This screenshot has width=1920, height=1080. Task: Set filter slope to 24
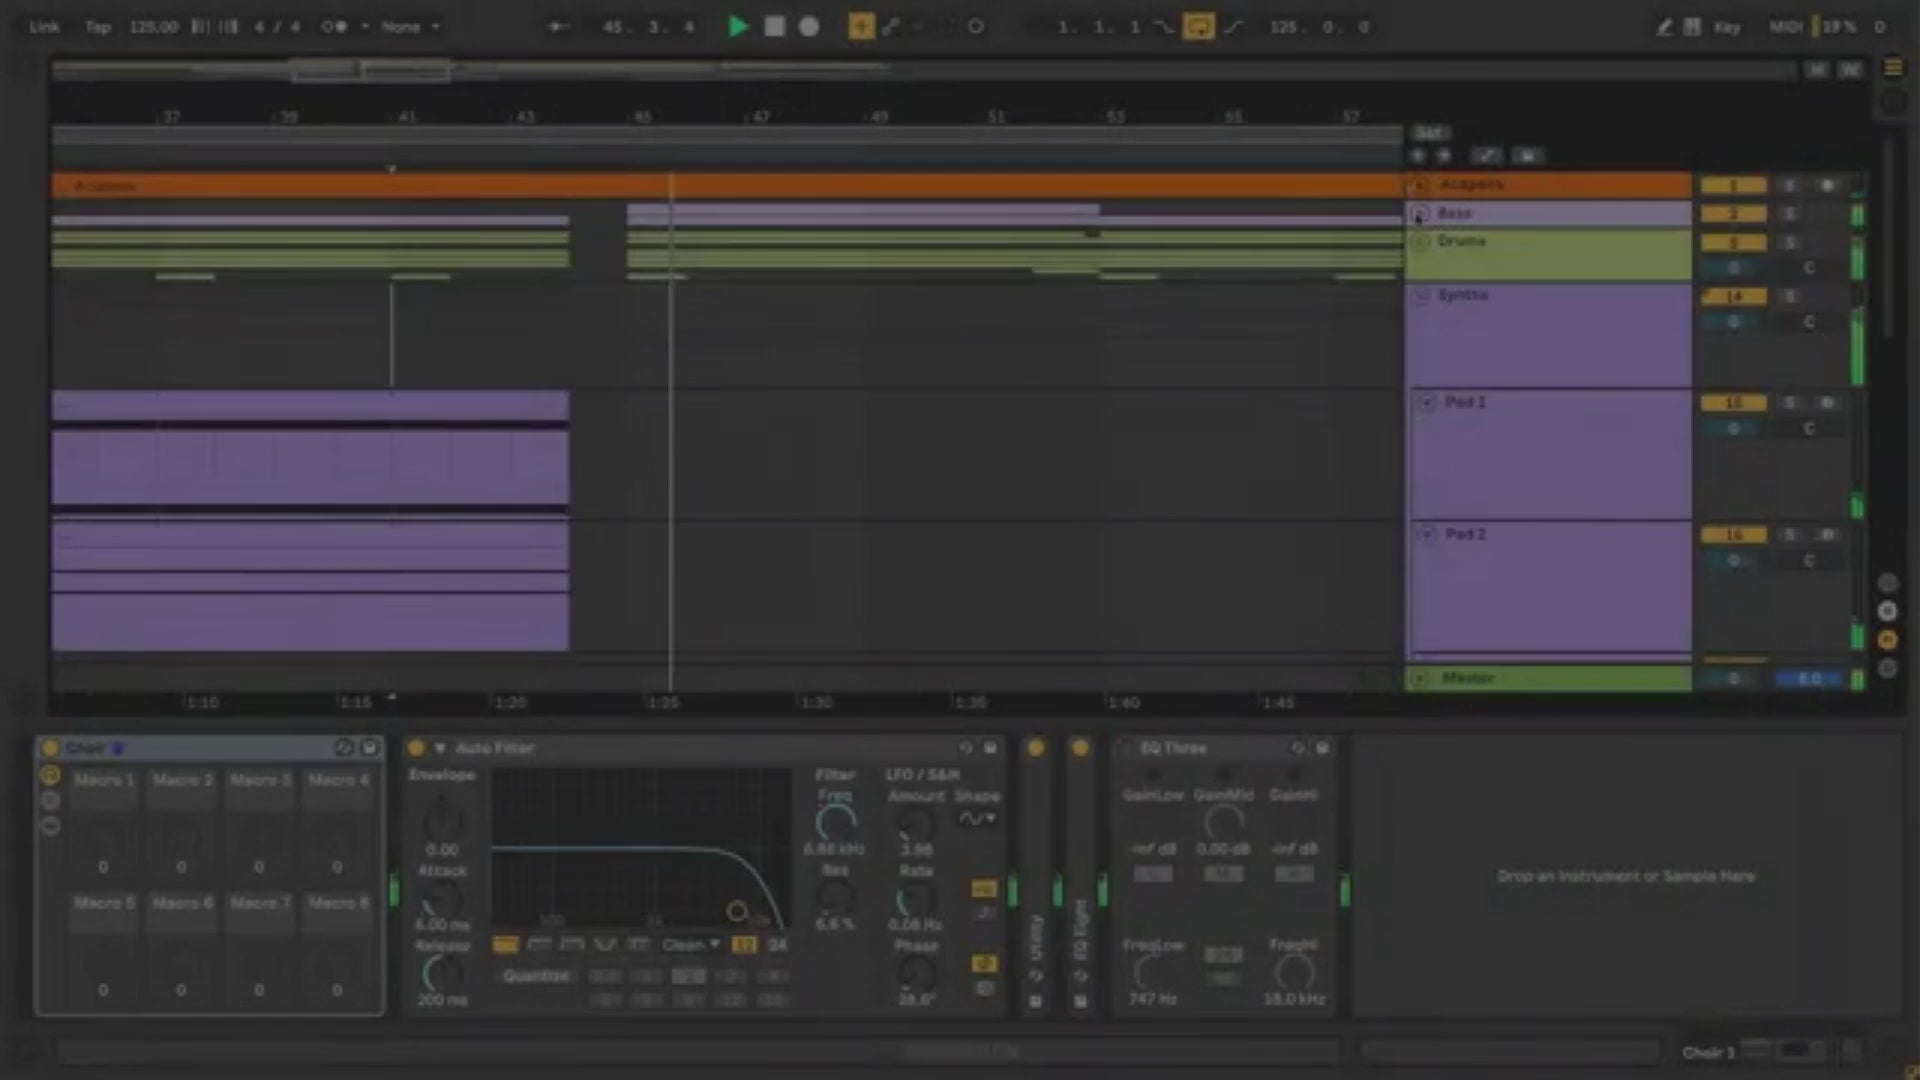pyautogui.click(x=777, y=945)
